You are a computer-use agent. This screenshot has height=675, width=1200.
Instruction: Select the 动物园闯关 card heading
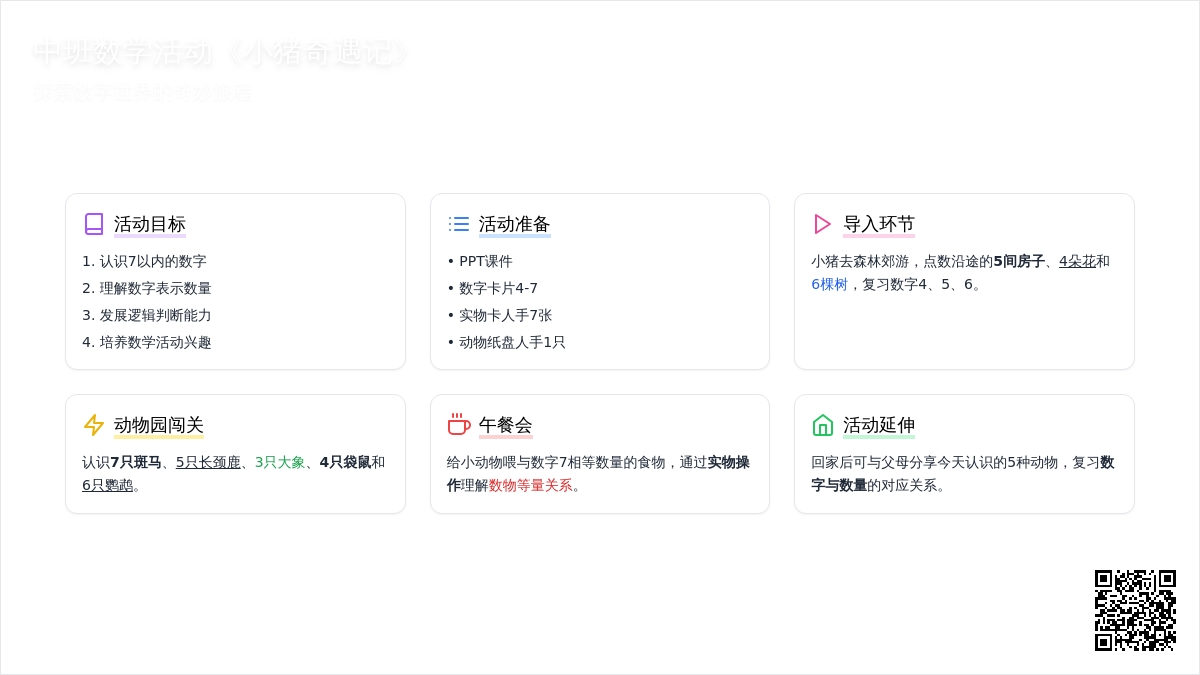(159, 425)
